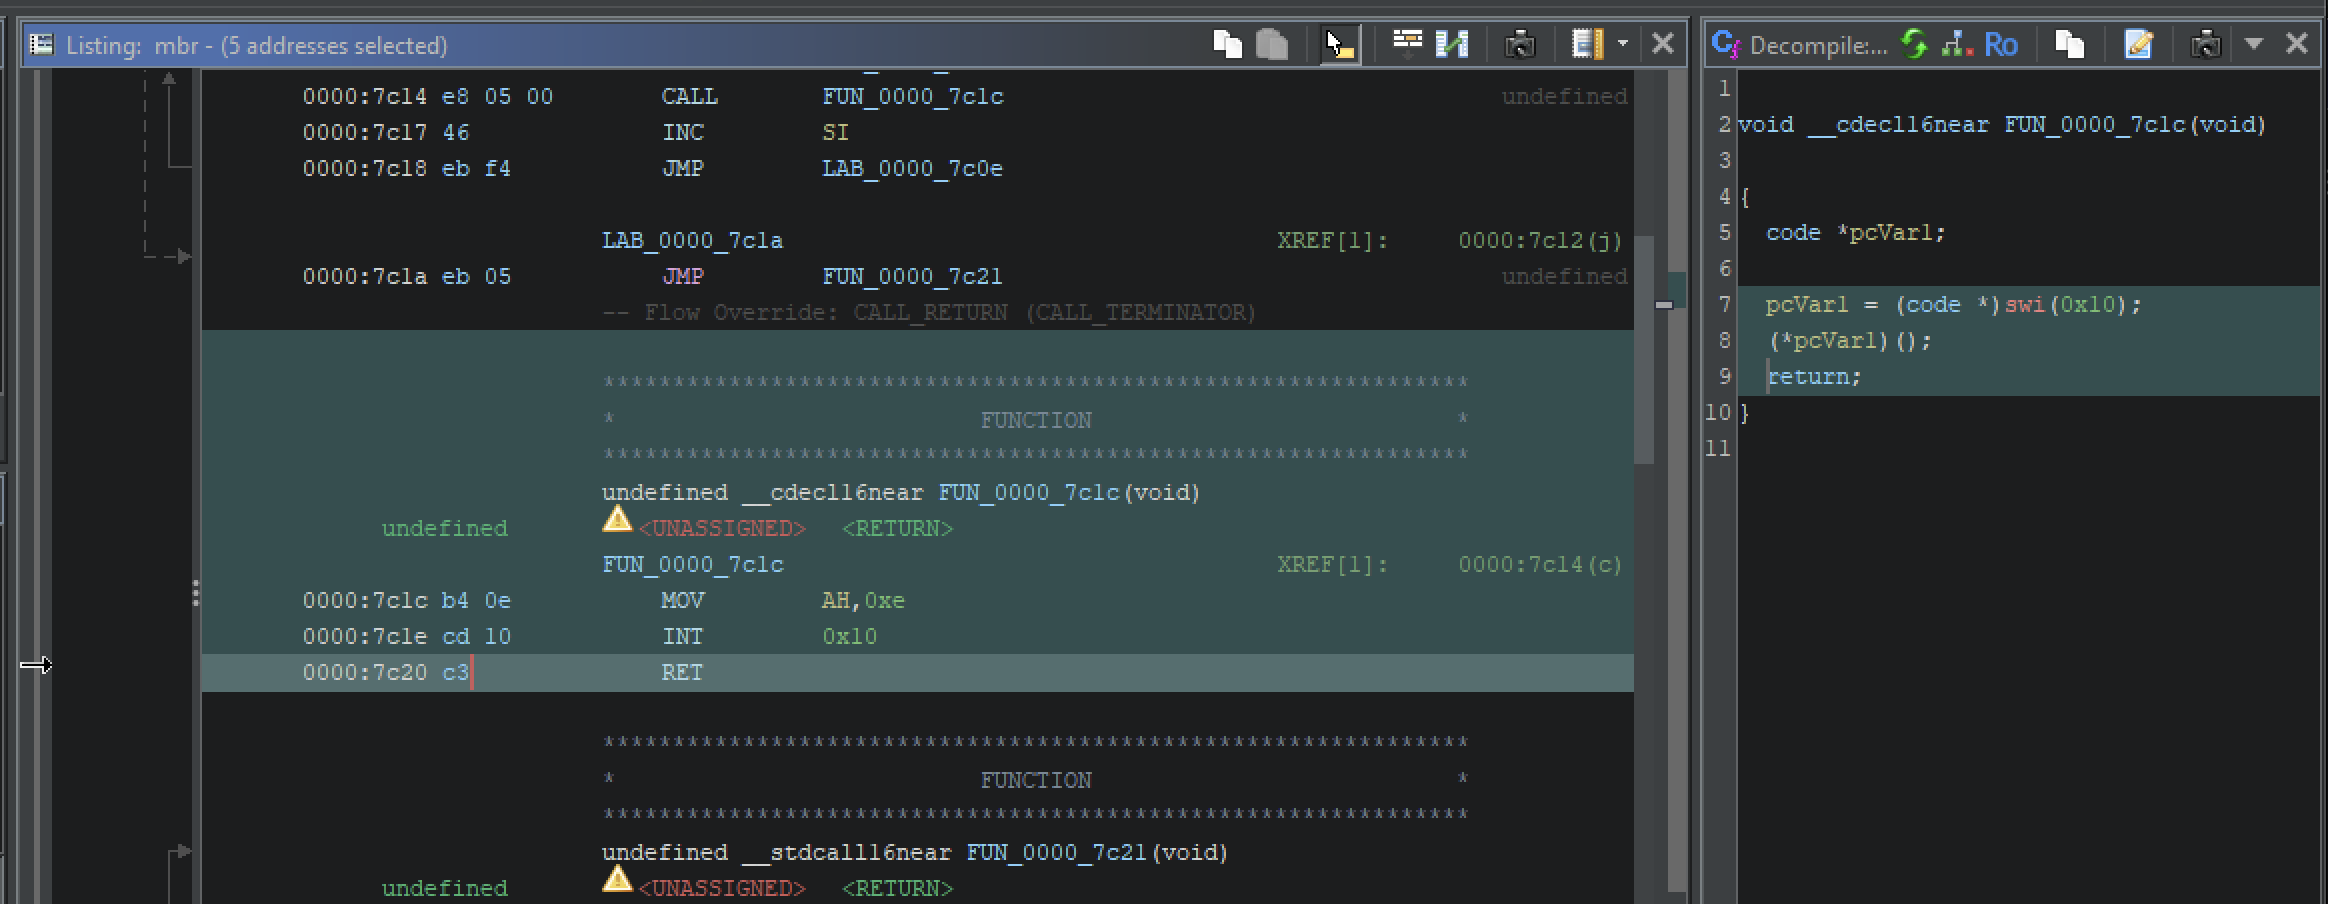The height and width of the screenshot is (904, 2328).
Task: Click the FUN_0000_7c1c function signature in Listing
Action: pyautogui.click(x=900, y=493)
